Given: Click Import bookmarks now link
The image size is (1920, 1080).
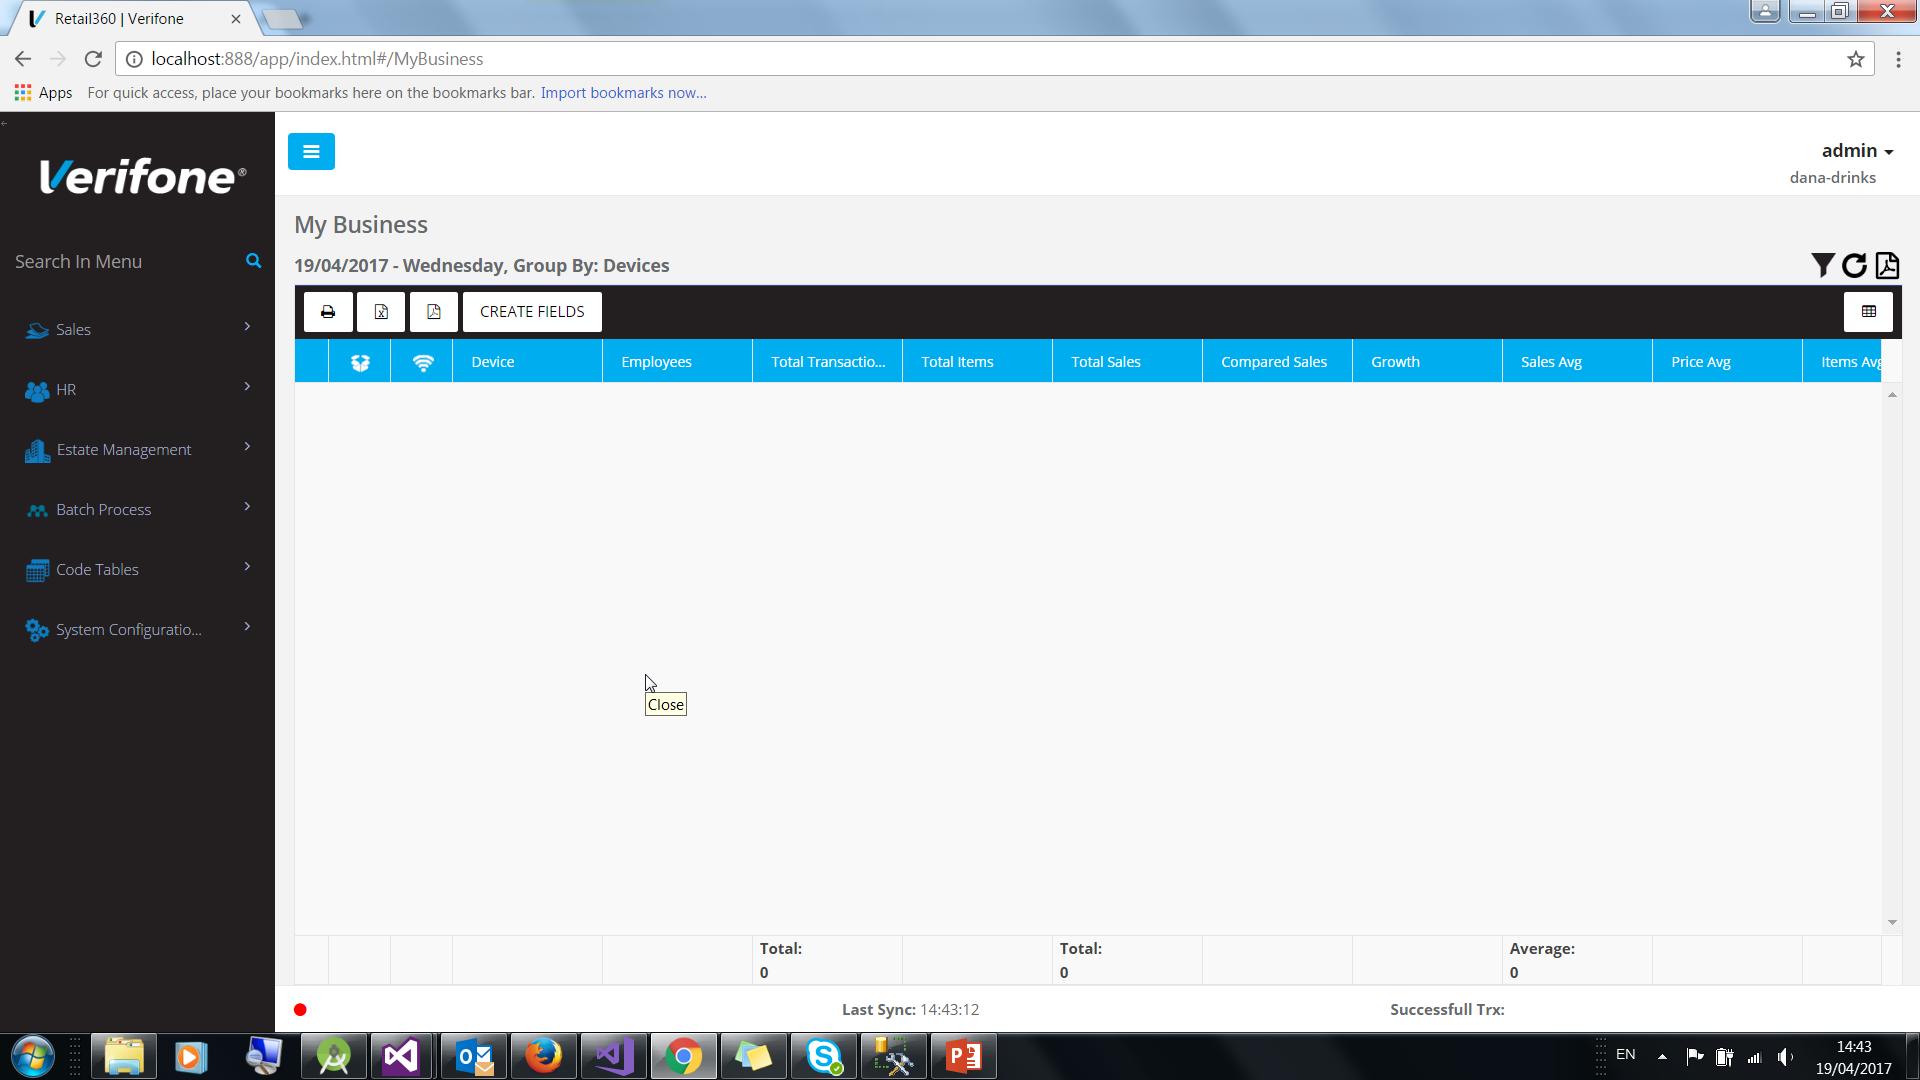Looking at the screenshot, I should (623, 93).
